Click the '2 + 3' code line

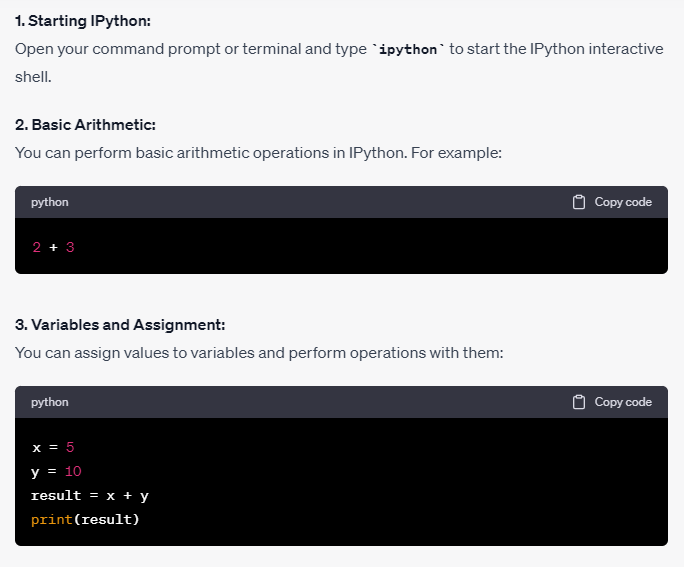[53, 247]
